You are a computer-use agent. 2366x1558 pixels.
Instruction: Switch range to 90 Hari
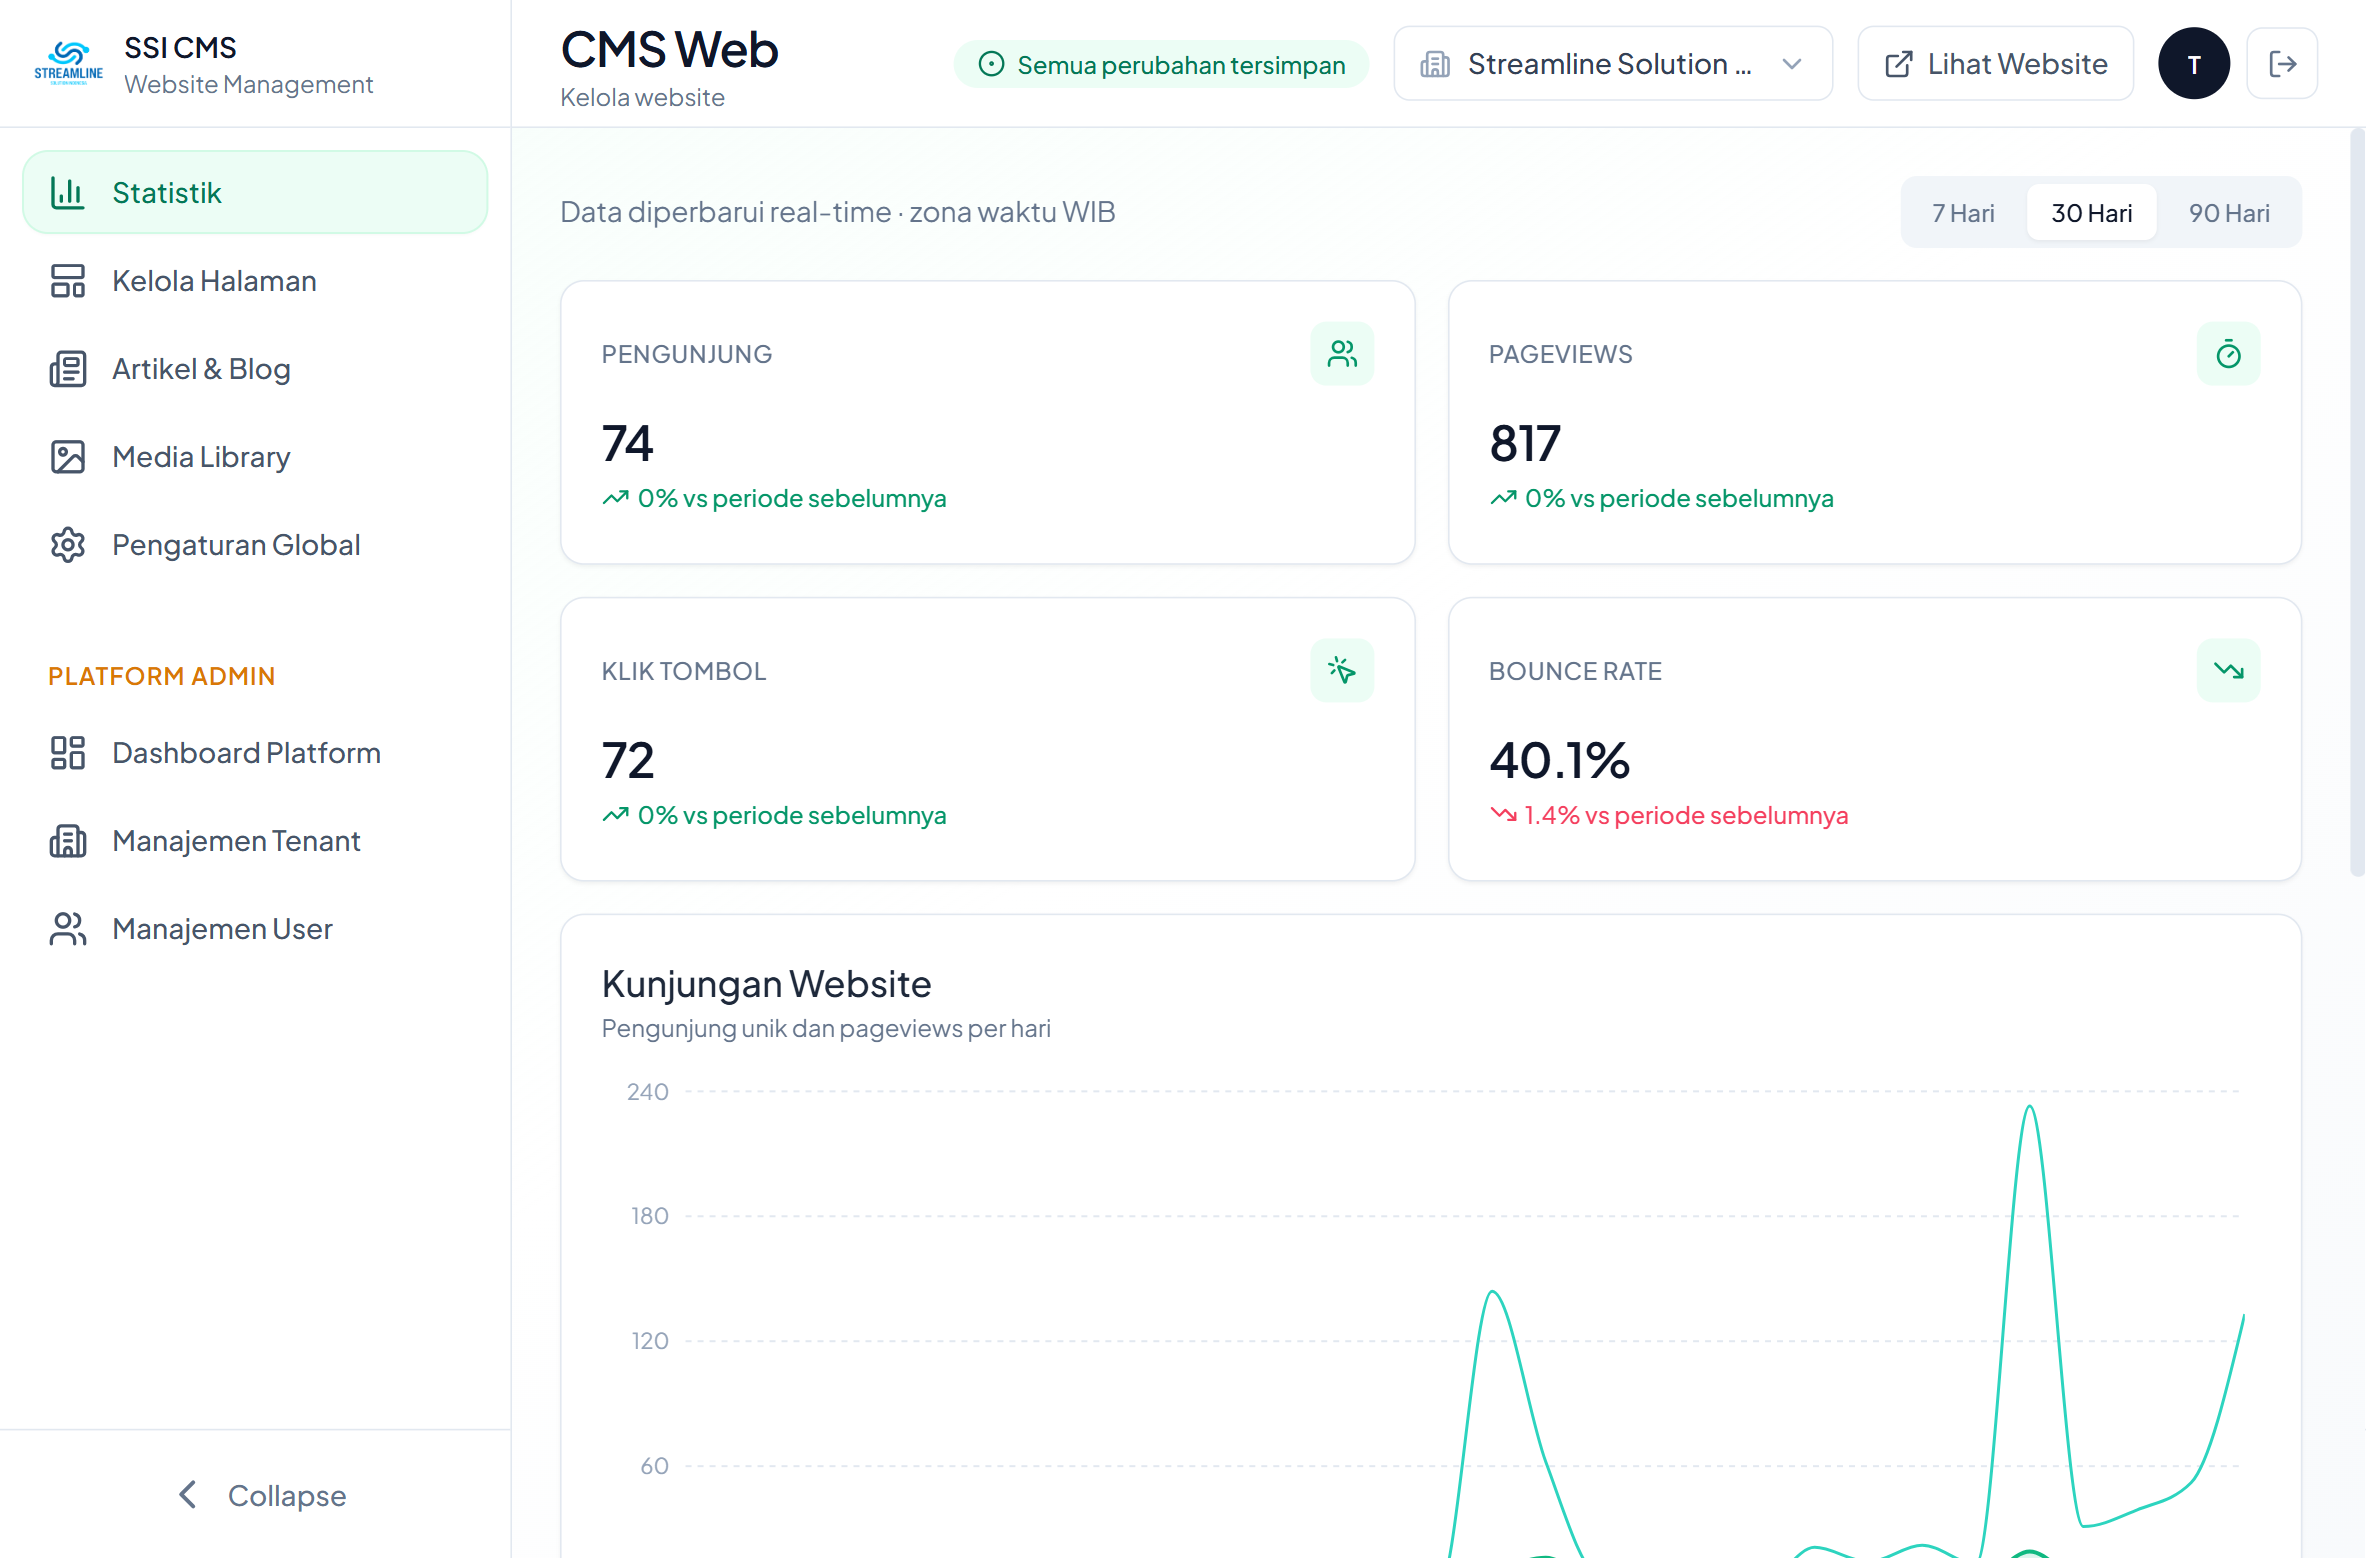pyautogui.click(x=2229, y=213)
